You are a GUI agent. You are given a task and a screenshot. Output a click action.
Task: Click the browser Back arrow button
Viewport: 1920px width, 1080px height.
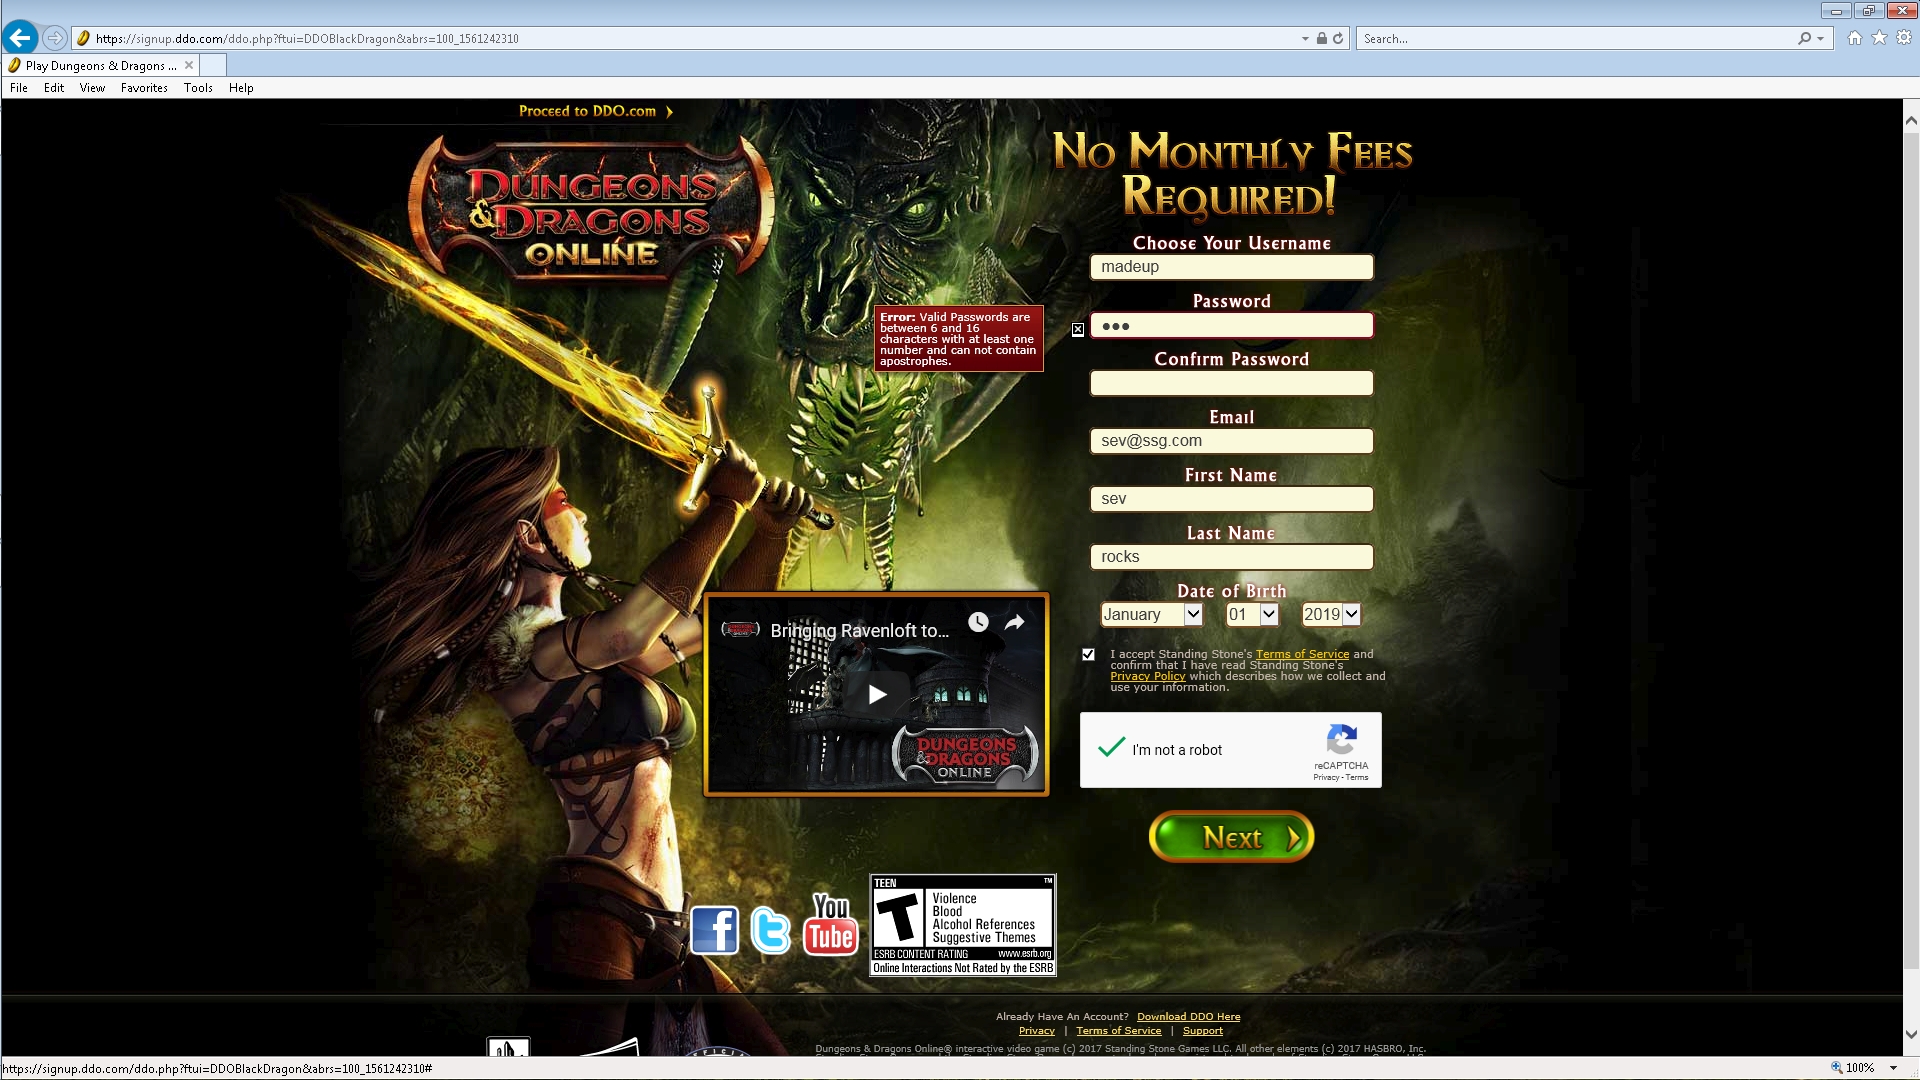(x=20, y=38)
